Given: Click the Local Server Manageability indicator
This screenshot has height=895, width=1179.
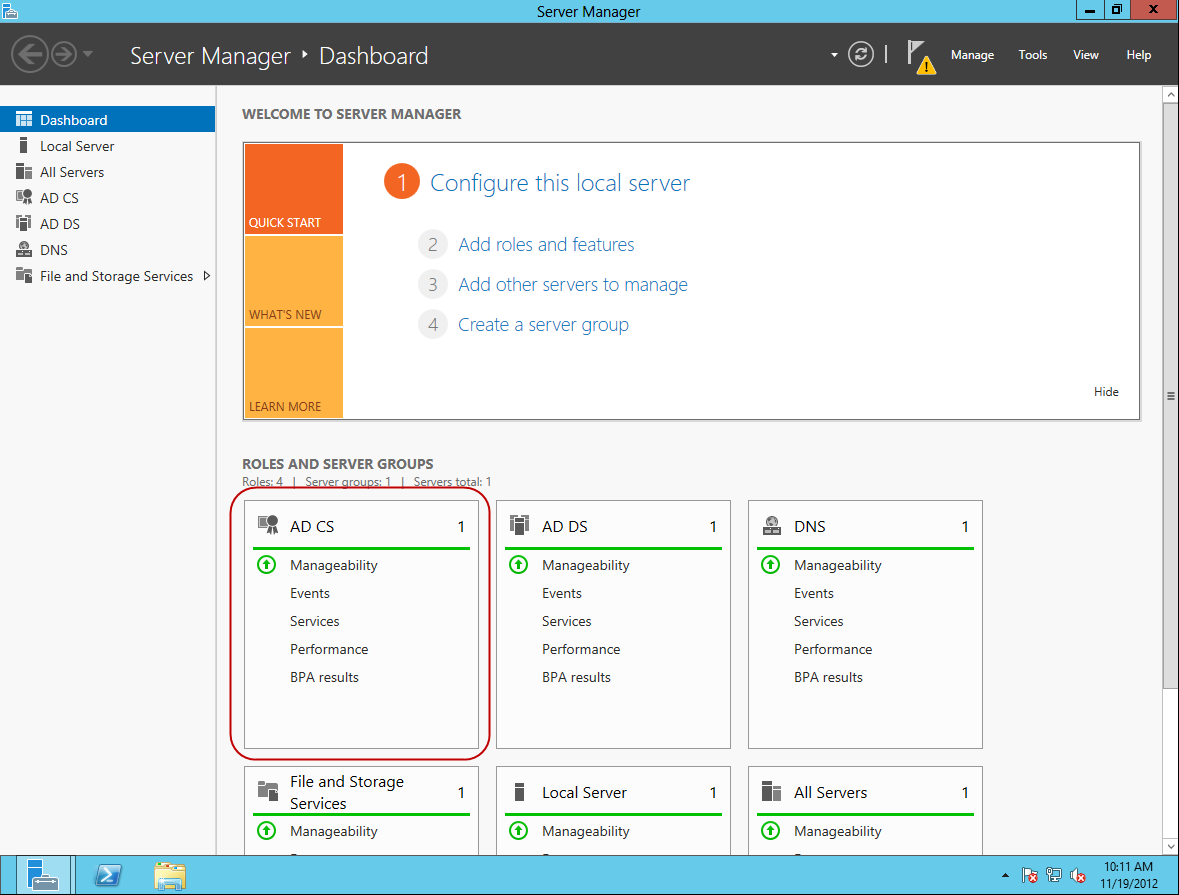Looking at the screenshot, I should coord(518,830).
